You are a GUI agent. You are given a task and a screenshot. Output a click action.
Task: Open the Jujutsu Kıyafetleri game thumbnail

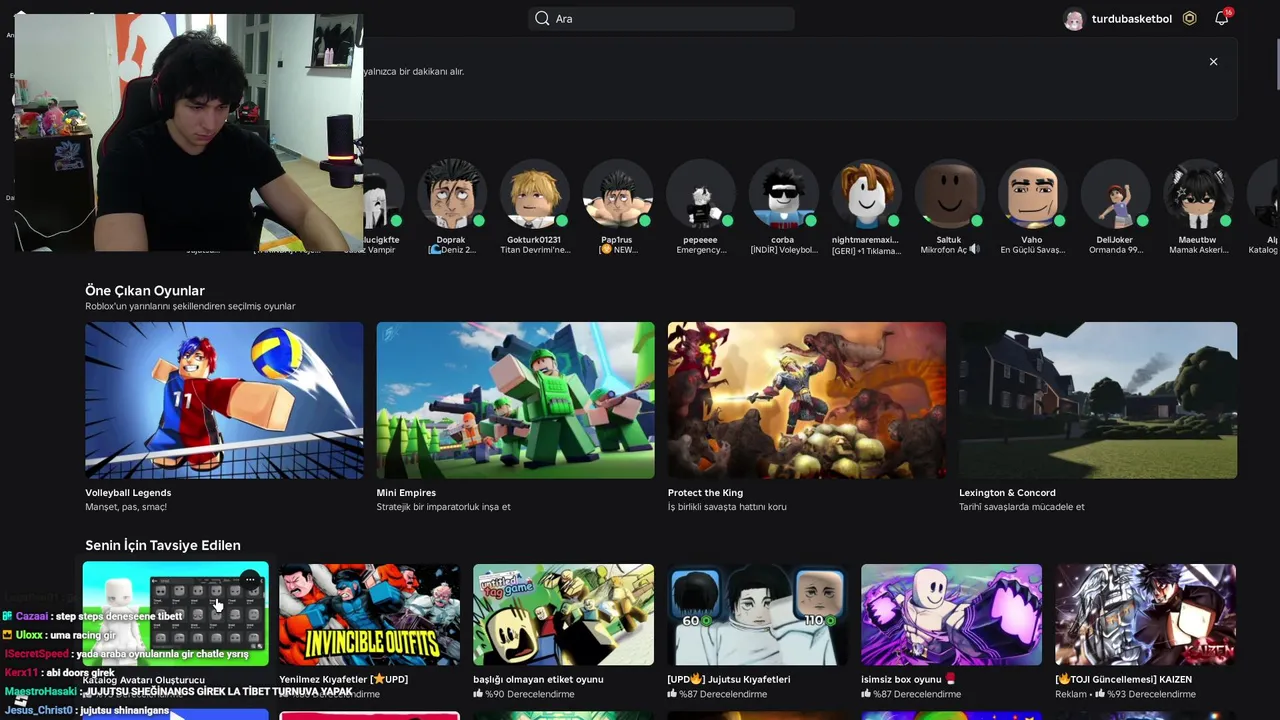pyautogui.click(x=757, y=614)
